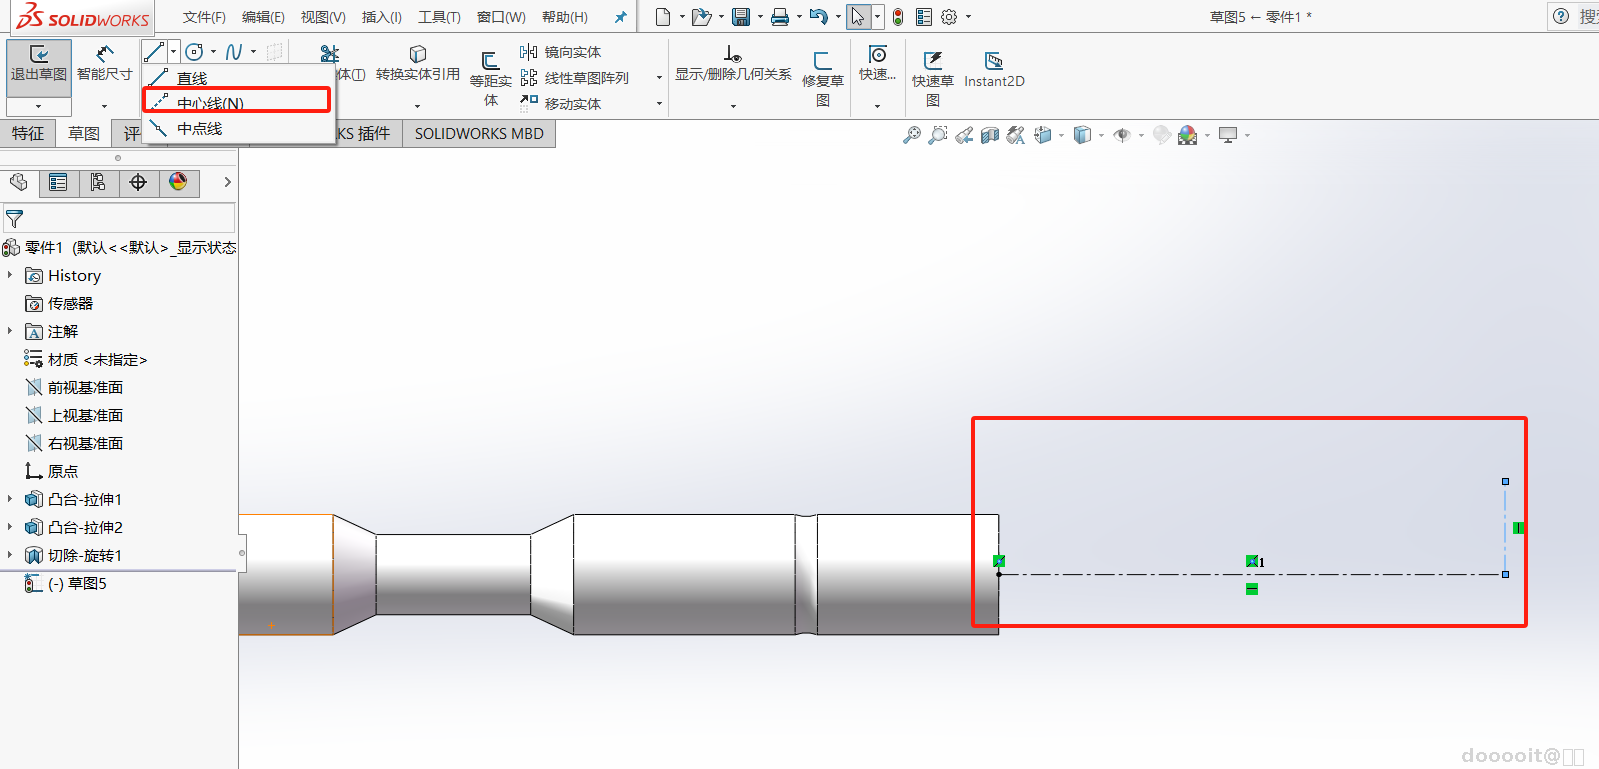Choose 直线 (Line) from the dropdown list

pyautogui.click(x=239, y=78)
